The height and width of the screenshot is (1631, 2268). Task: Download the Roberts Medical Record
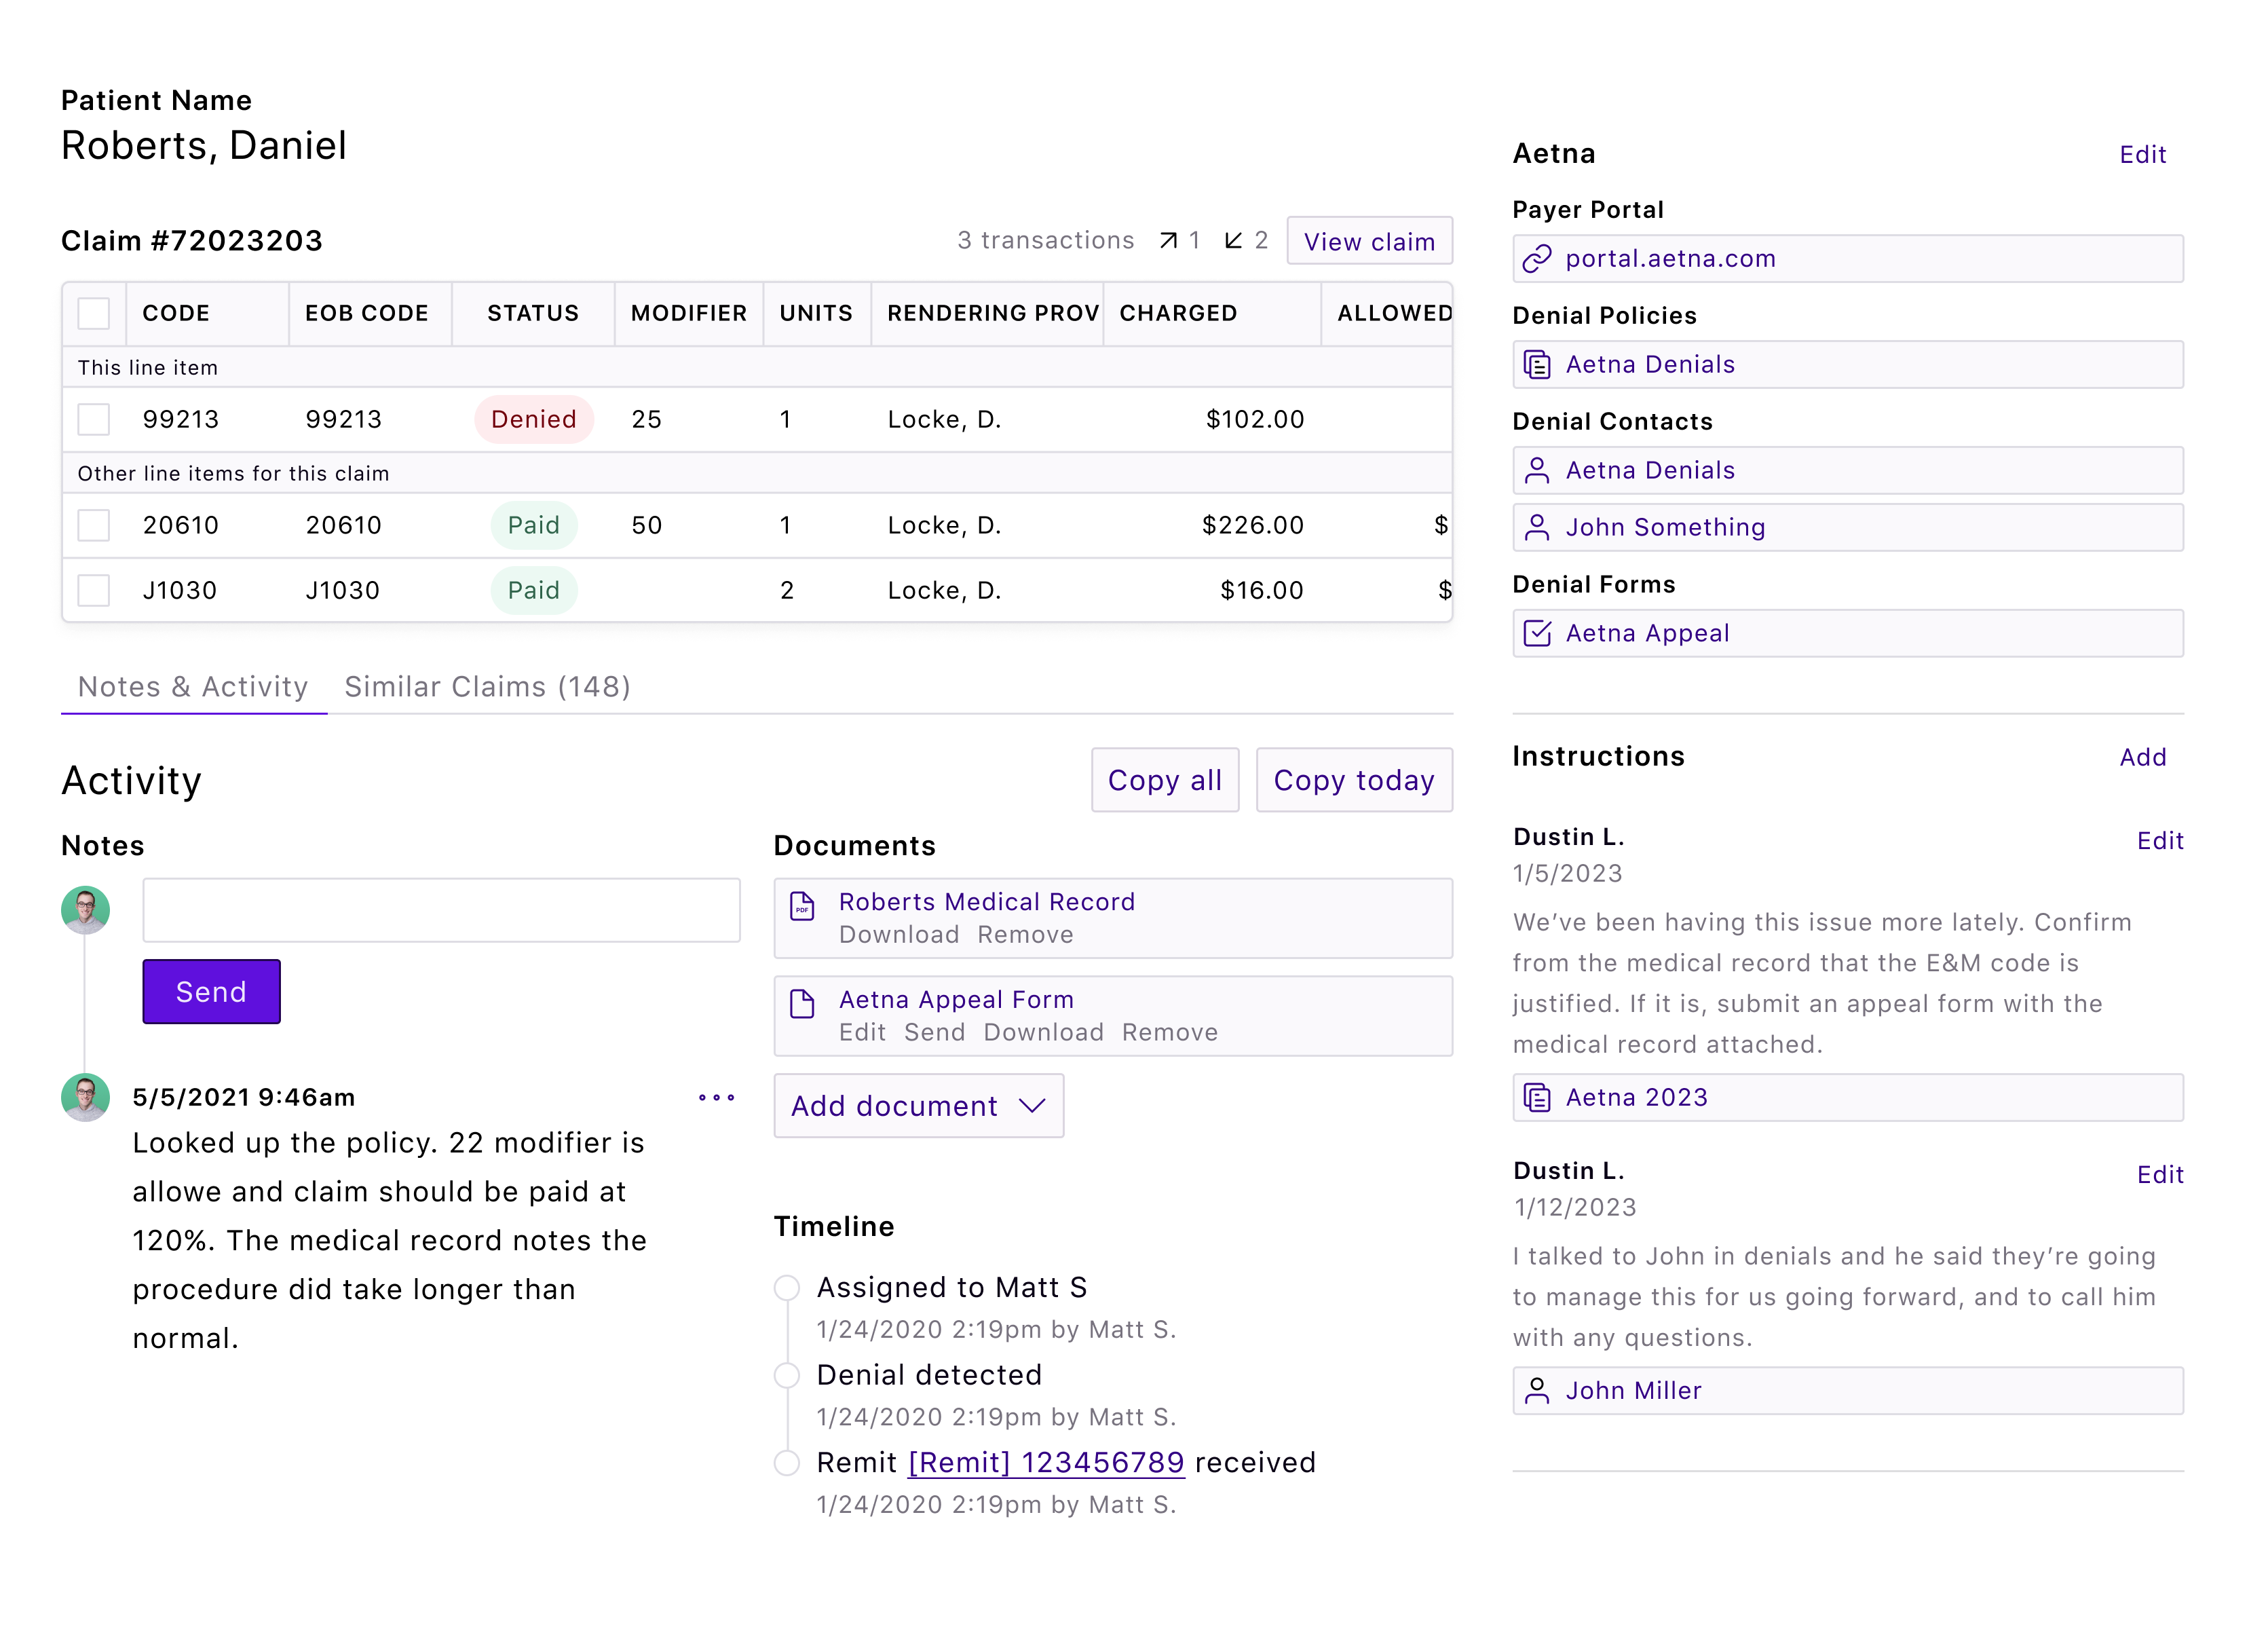tap(898, 935)
